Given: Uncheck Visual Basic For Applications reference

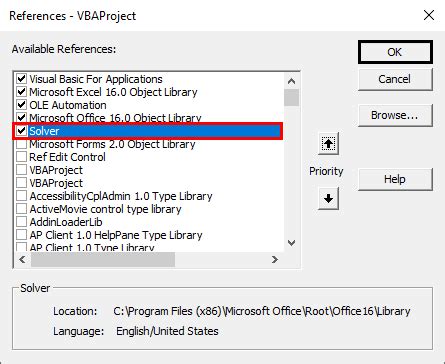Looking at the screenshot, I should pos(22,79).
